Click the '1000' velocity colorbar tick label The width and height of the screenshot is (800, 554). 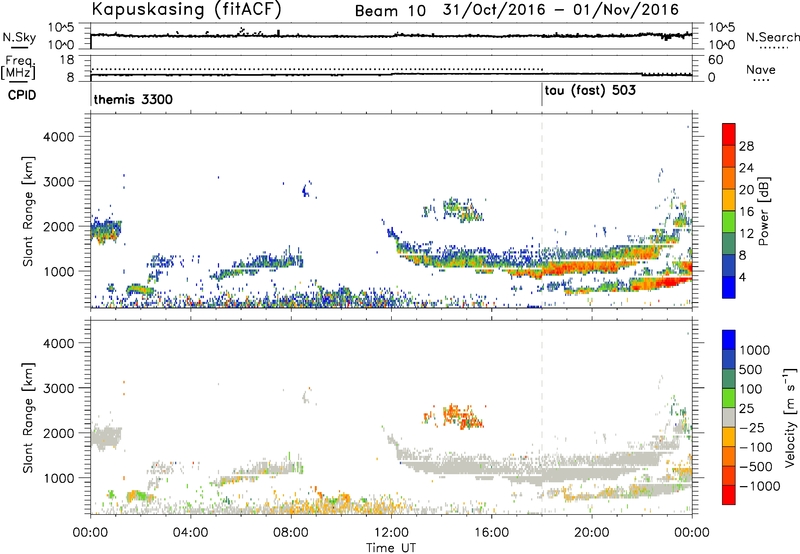[x=755, y=350]
